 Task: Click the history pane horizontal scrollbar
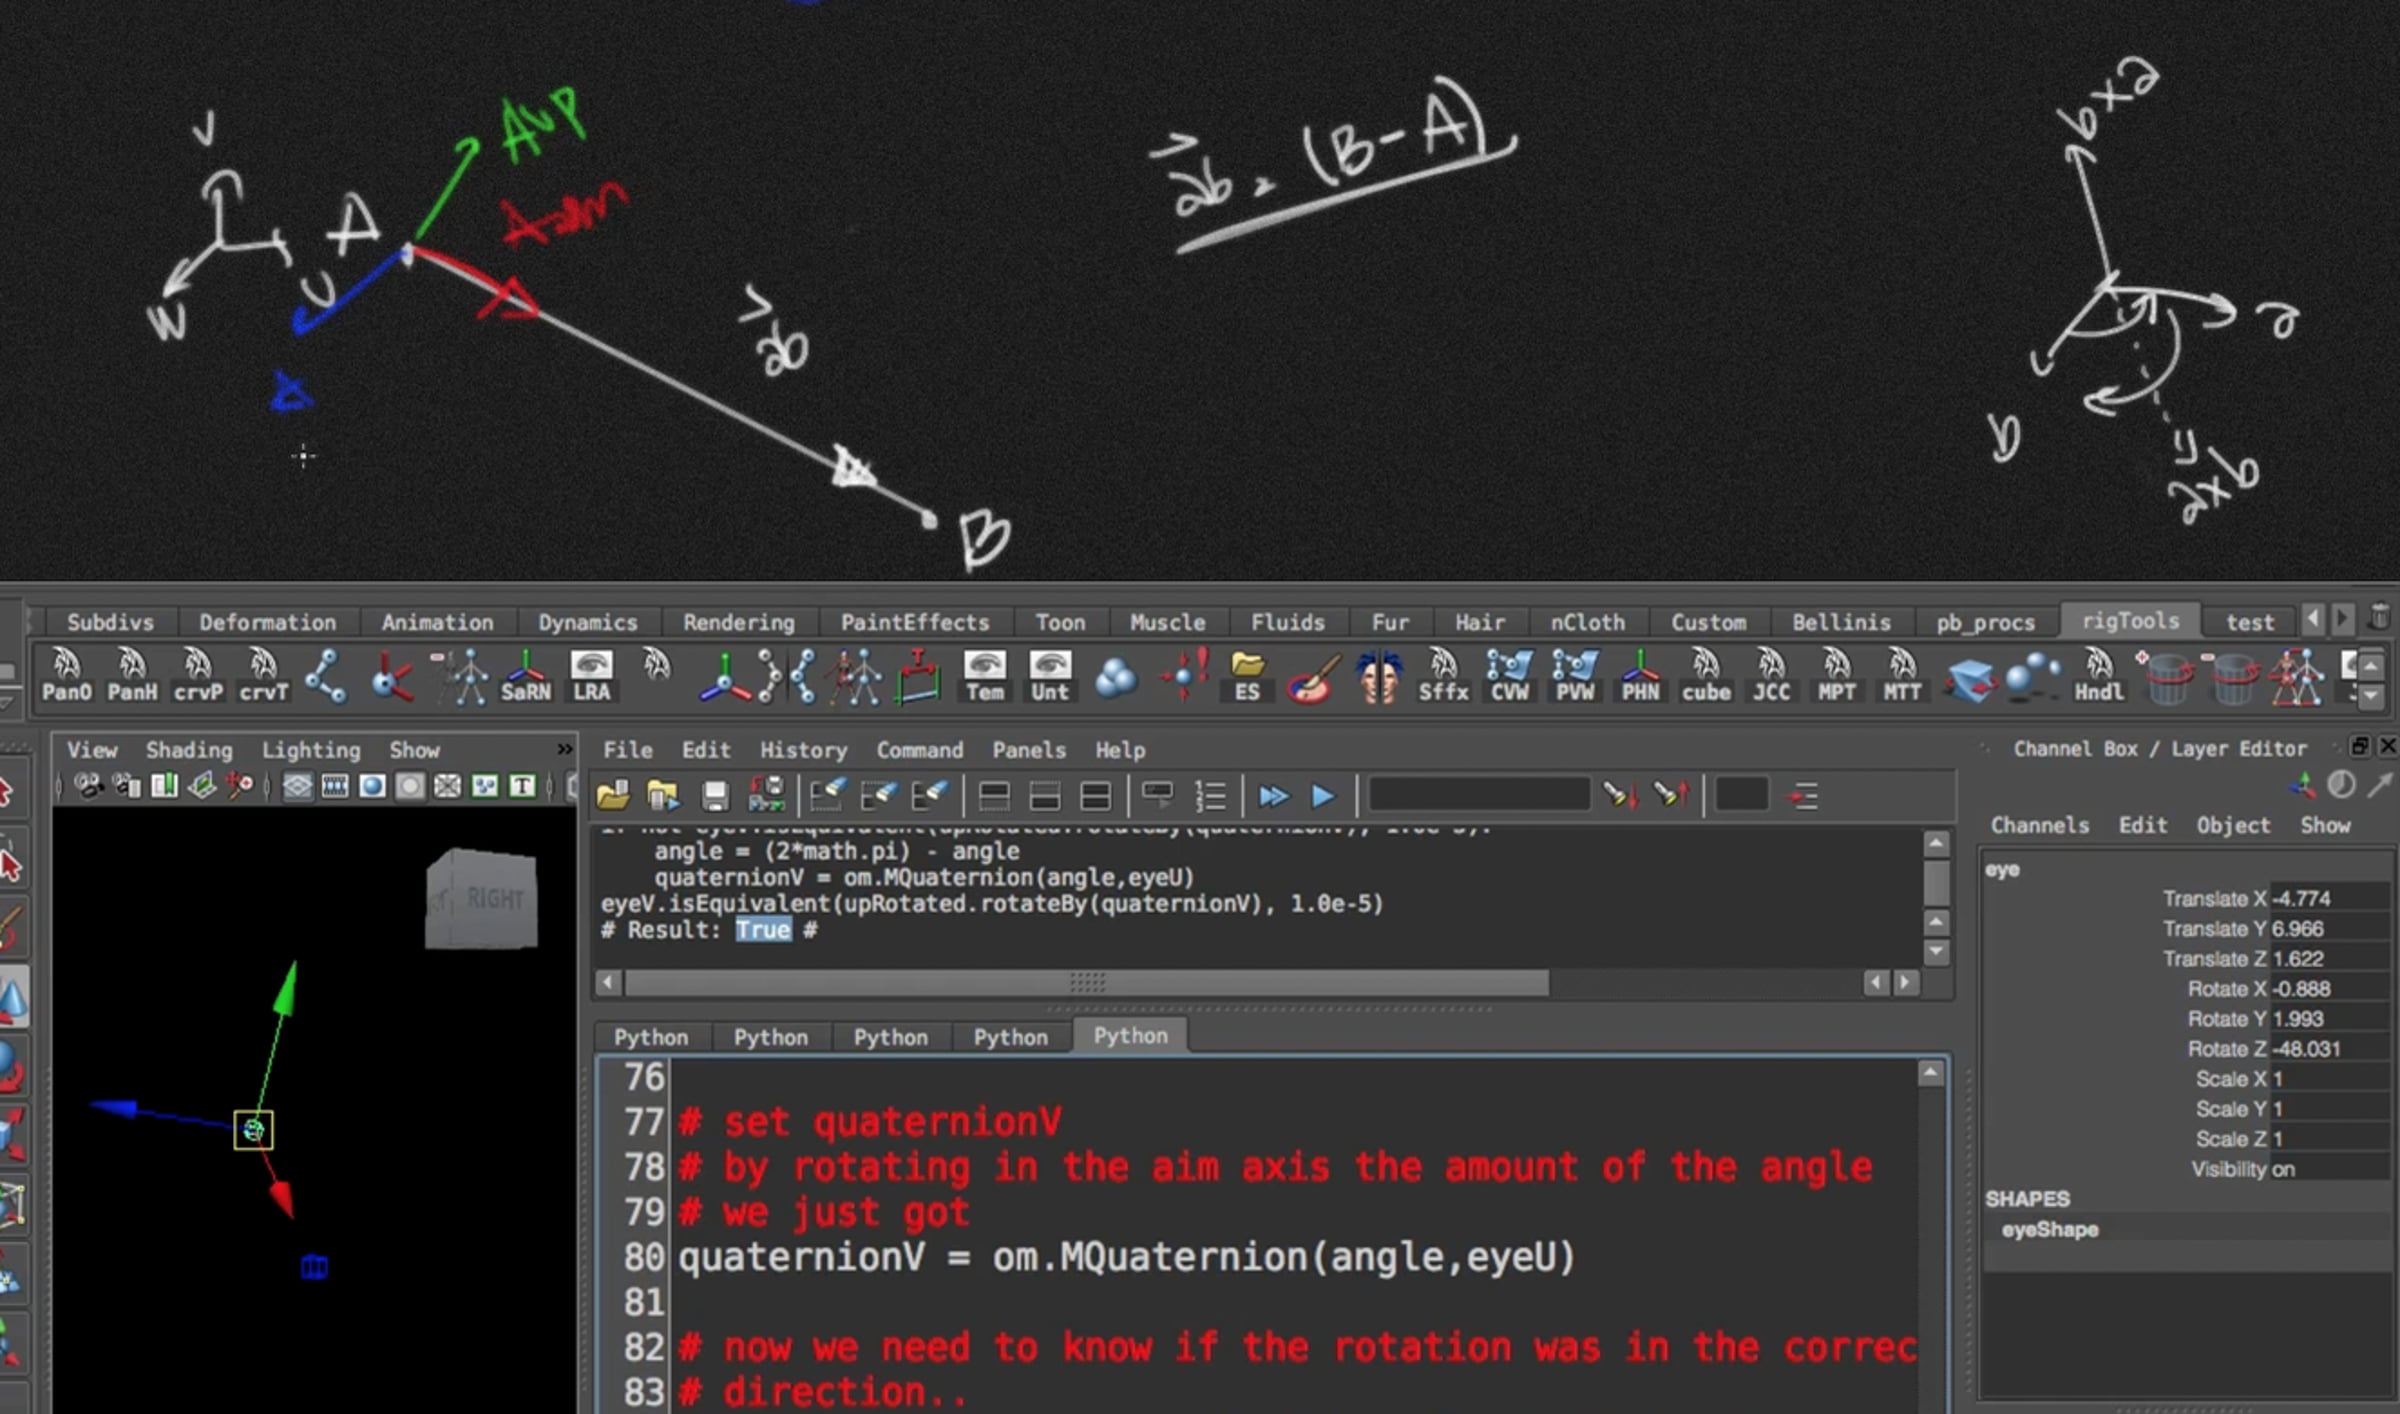coord(1086,983)
